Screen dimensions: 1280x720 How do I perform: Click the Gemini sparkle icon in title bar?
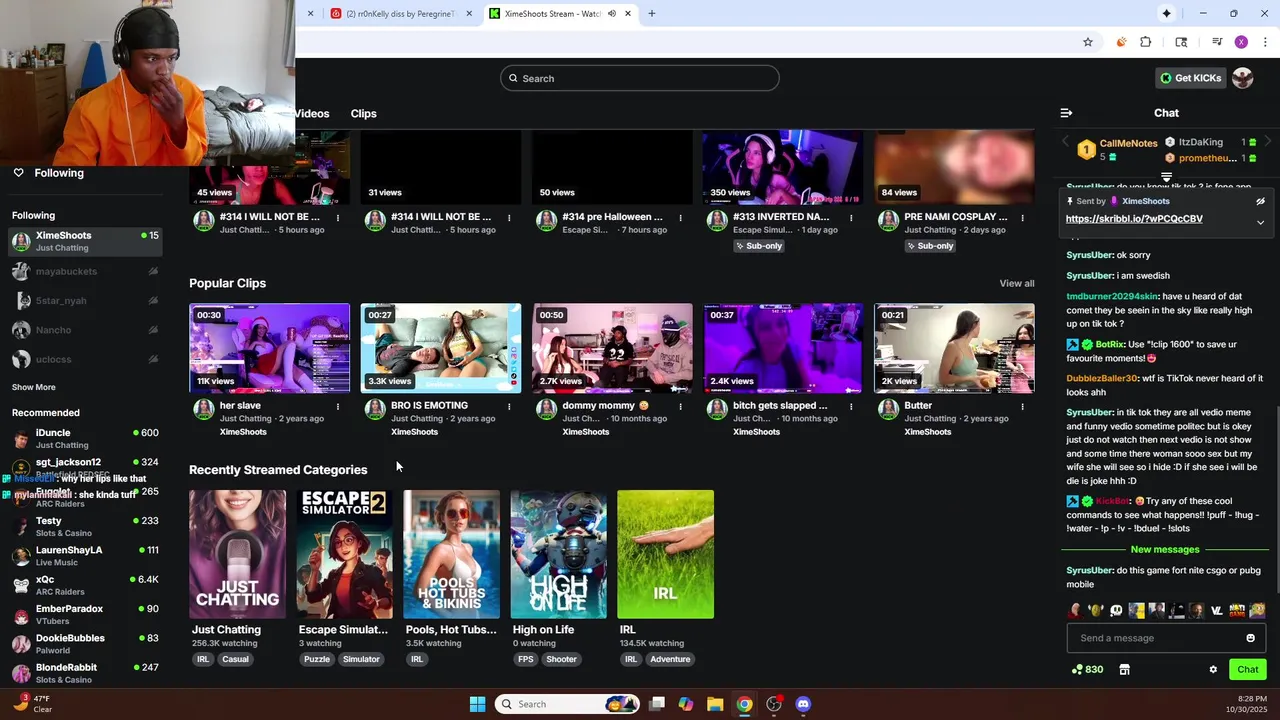(x=1166, y=14)
